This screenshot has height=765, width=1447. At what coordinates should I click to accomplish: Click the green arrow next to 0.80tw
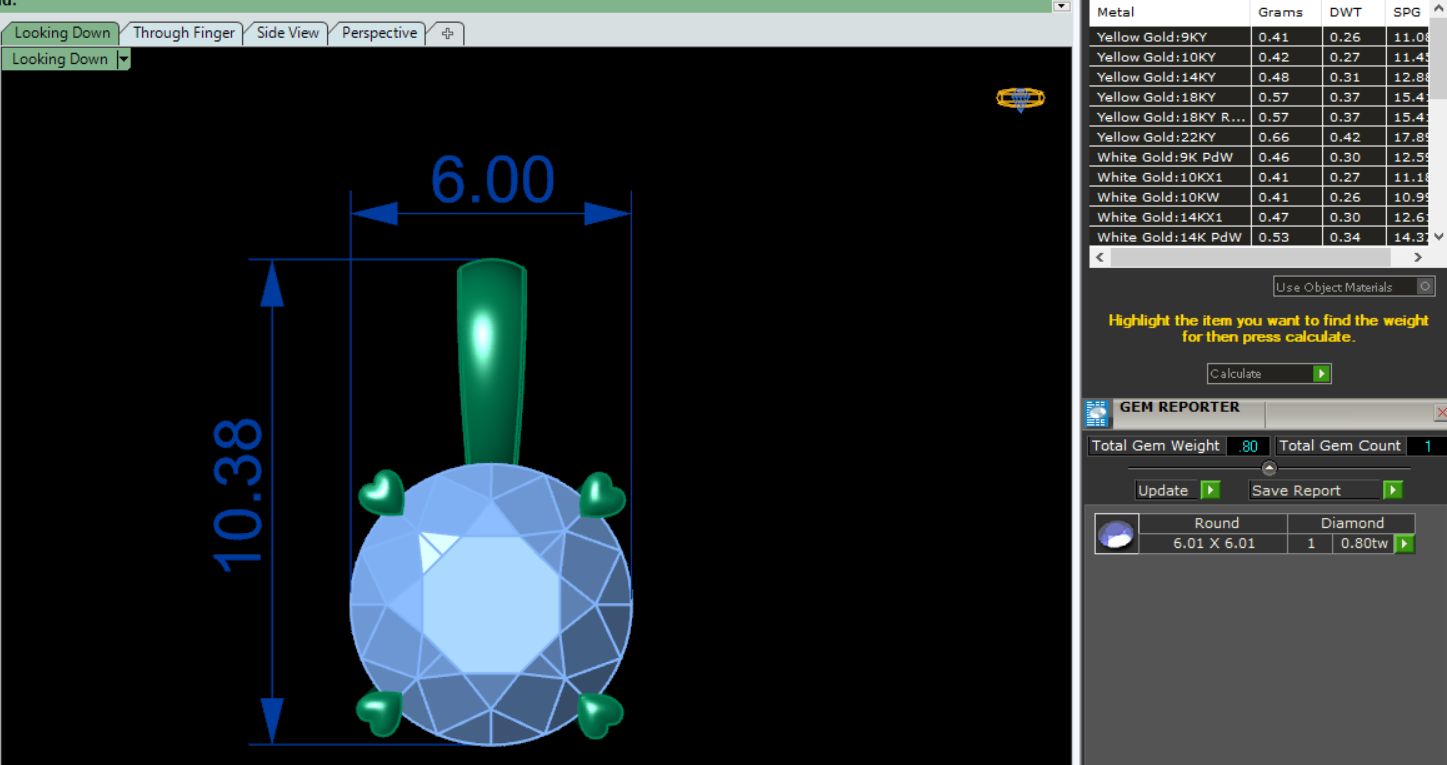coord(1404,544)
